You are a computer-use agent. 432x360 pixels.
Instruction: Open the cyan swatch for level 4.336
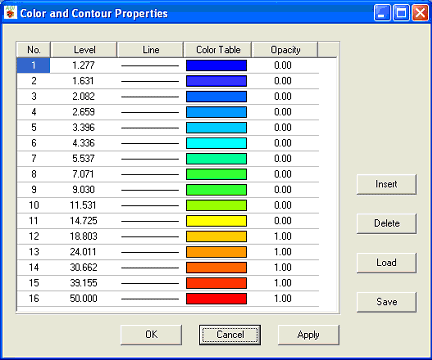(x=216, y=143)
